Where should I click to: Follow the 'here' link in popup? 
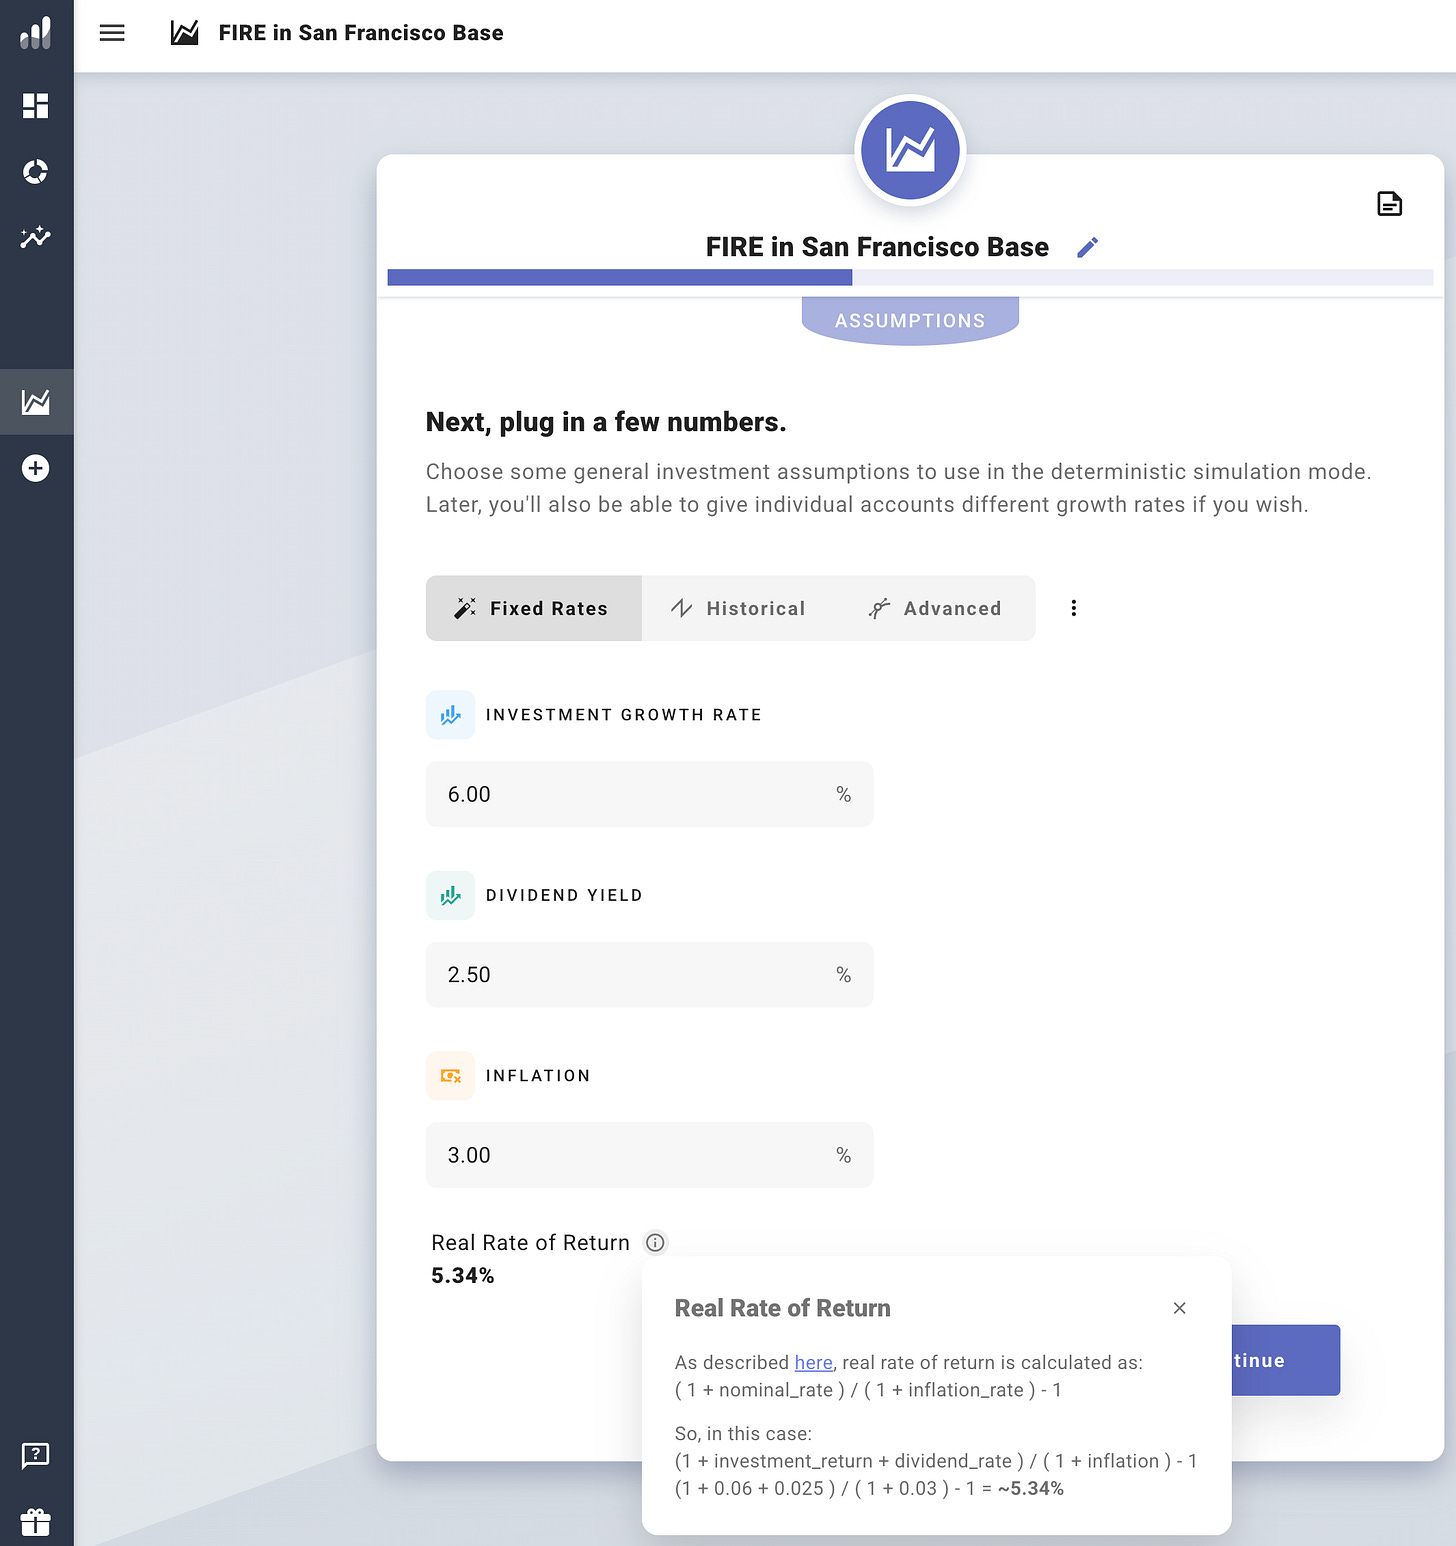813,1362
